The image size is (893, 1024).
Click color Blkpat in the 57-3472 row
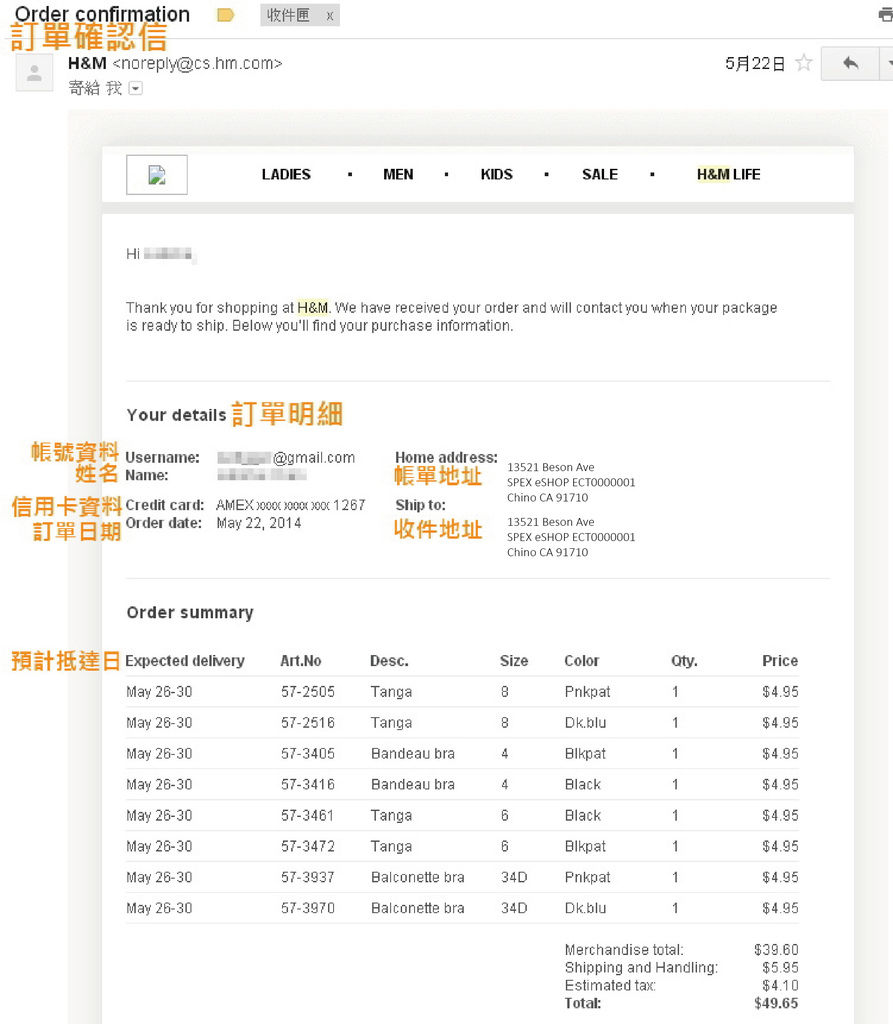[585, 846]
